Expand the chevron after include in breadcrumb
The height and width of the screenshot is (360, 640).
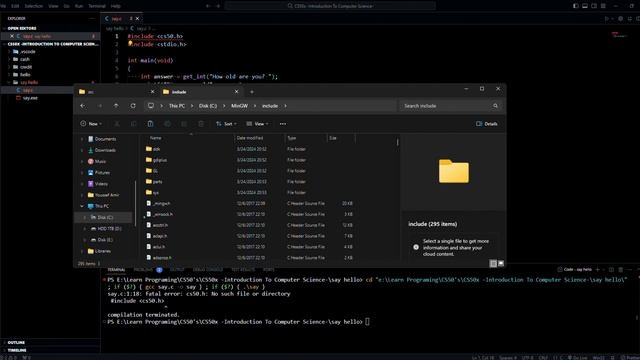click(x=285, y=106)
